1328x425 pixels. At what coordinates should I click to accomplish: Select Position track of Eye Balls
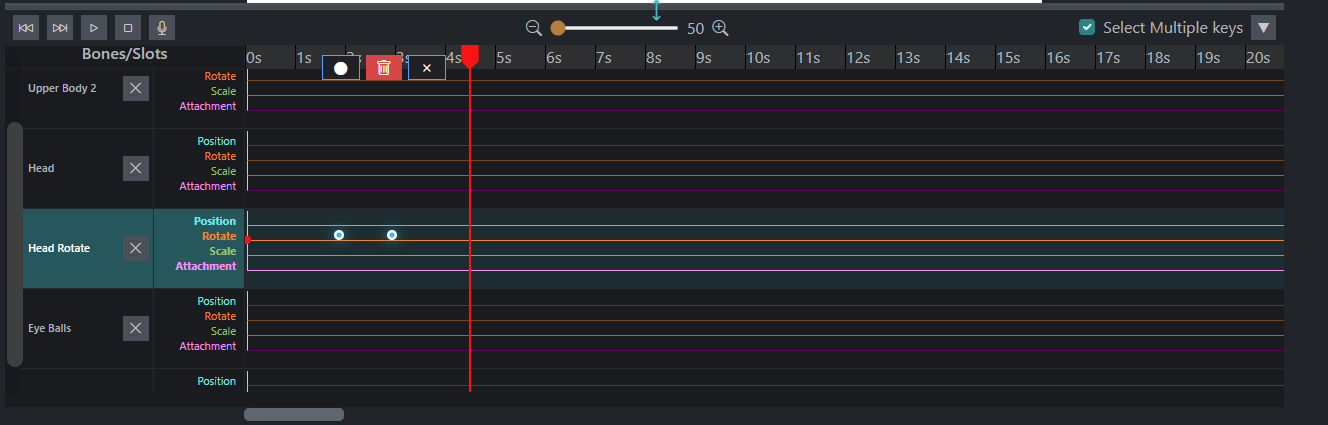tap(216, 301)
